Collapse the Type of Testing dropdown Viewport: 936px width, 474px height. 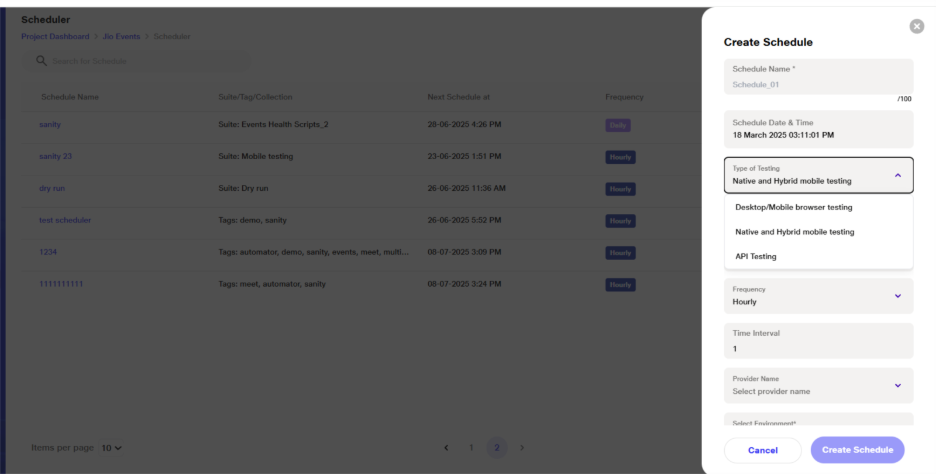(898, 176)
